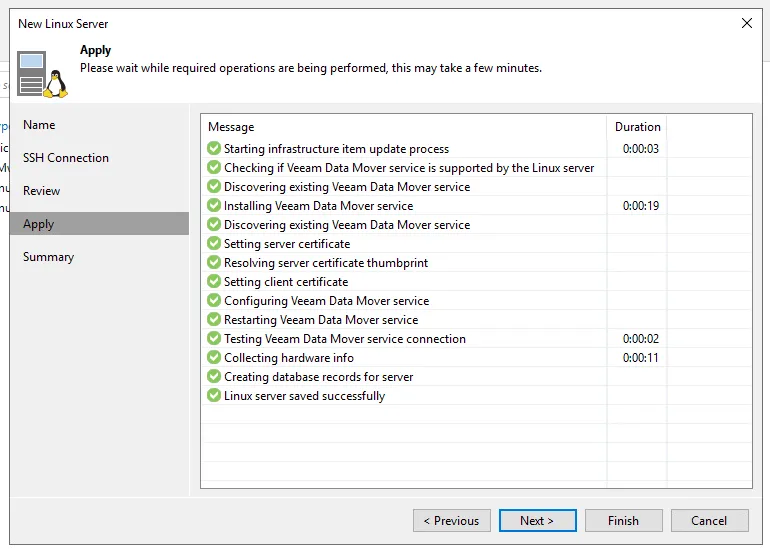Open the Name wizard step

pos(40,125)
